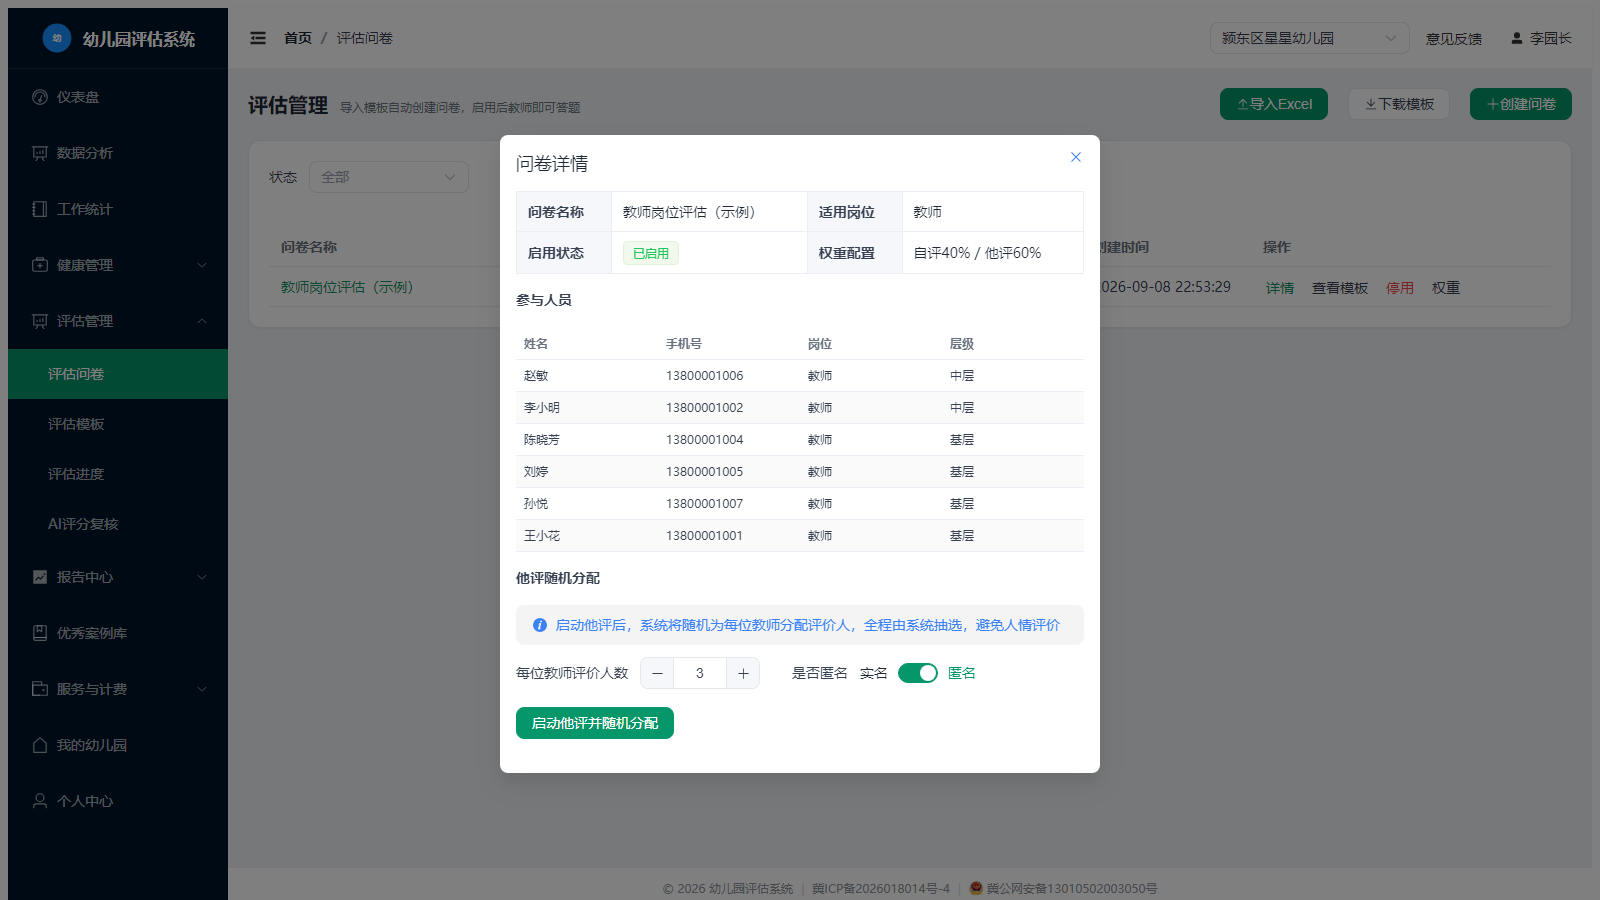This screenshot has height=900, width=1600.
Task: Click phone number 13800001006 for 赵敏
Action: click(705, 376)
